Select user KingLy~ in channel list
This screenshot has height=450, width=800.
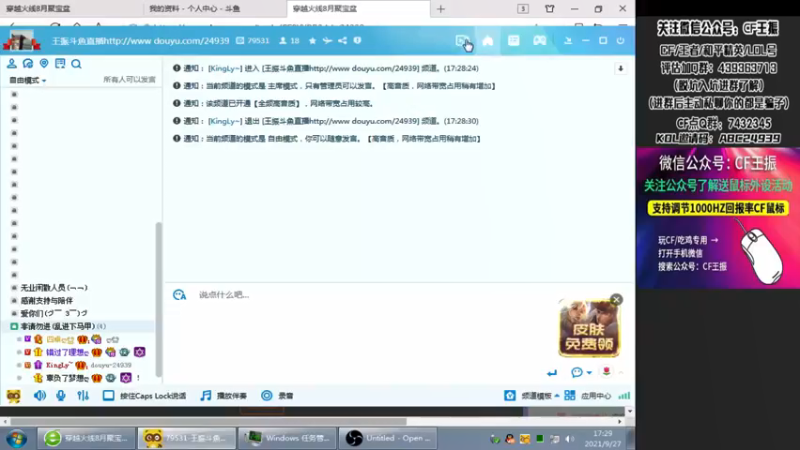(x=59, y=365)
